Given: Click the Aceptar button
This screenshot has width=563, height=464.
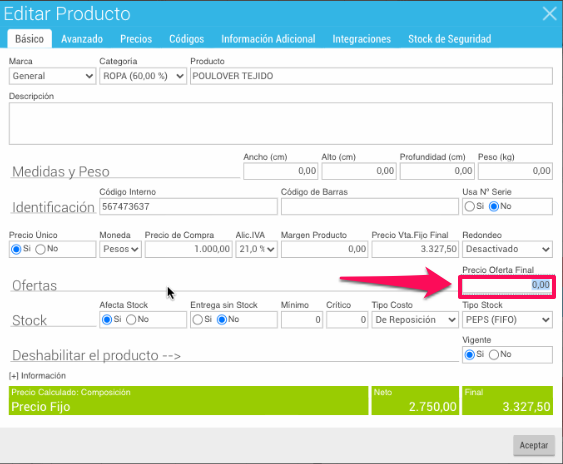Looking at the screenshot, I should (x=534, y=445).
